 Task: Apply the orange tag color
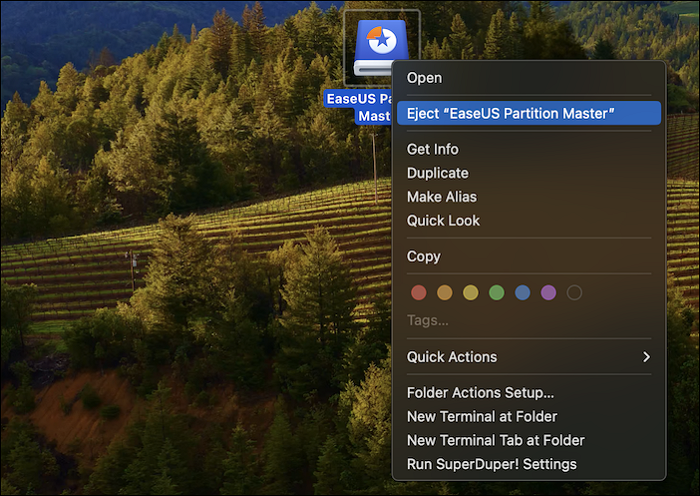[444, 293]
